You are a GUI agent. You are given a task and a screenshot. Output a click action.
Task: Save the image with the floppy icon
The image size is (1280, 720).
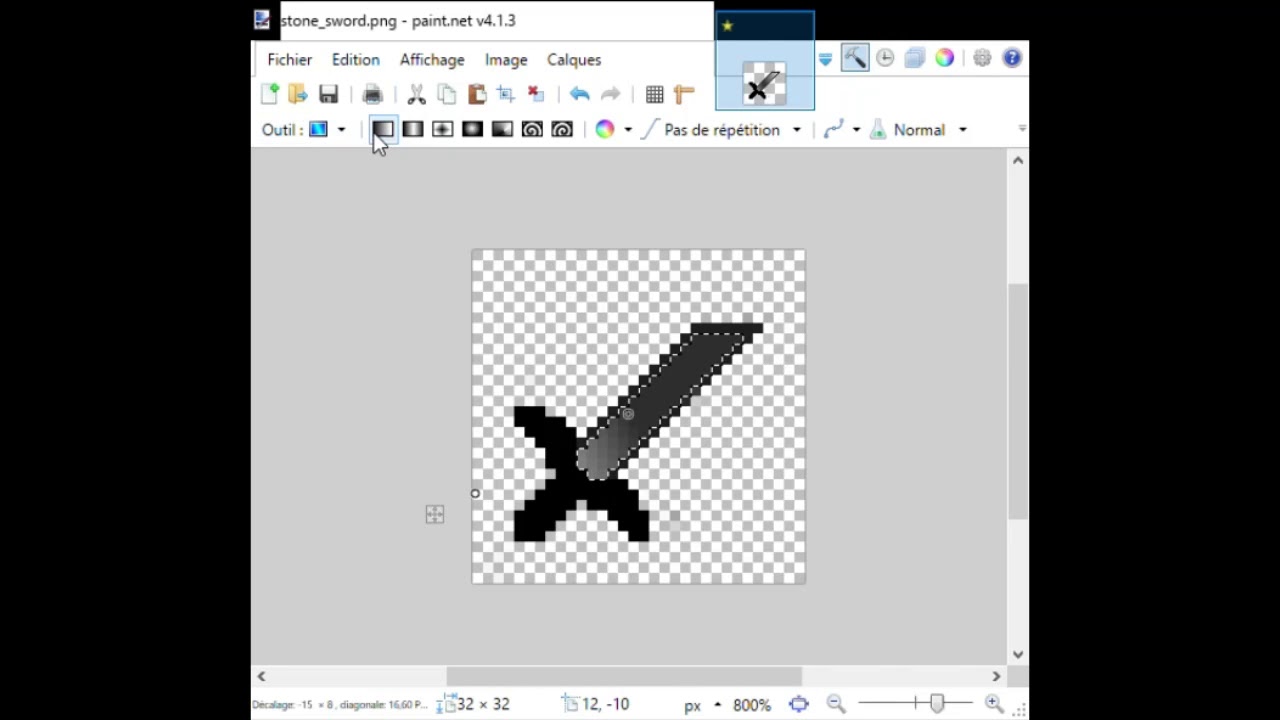[328, 94]
